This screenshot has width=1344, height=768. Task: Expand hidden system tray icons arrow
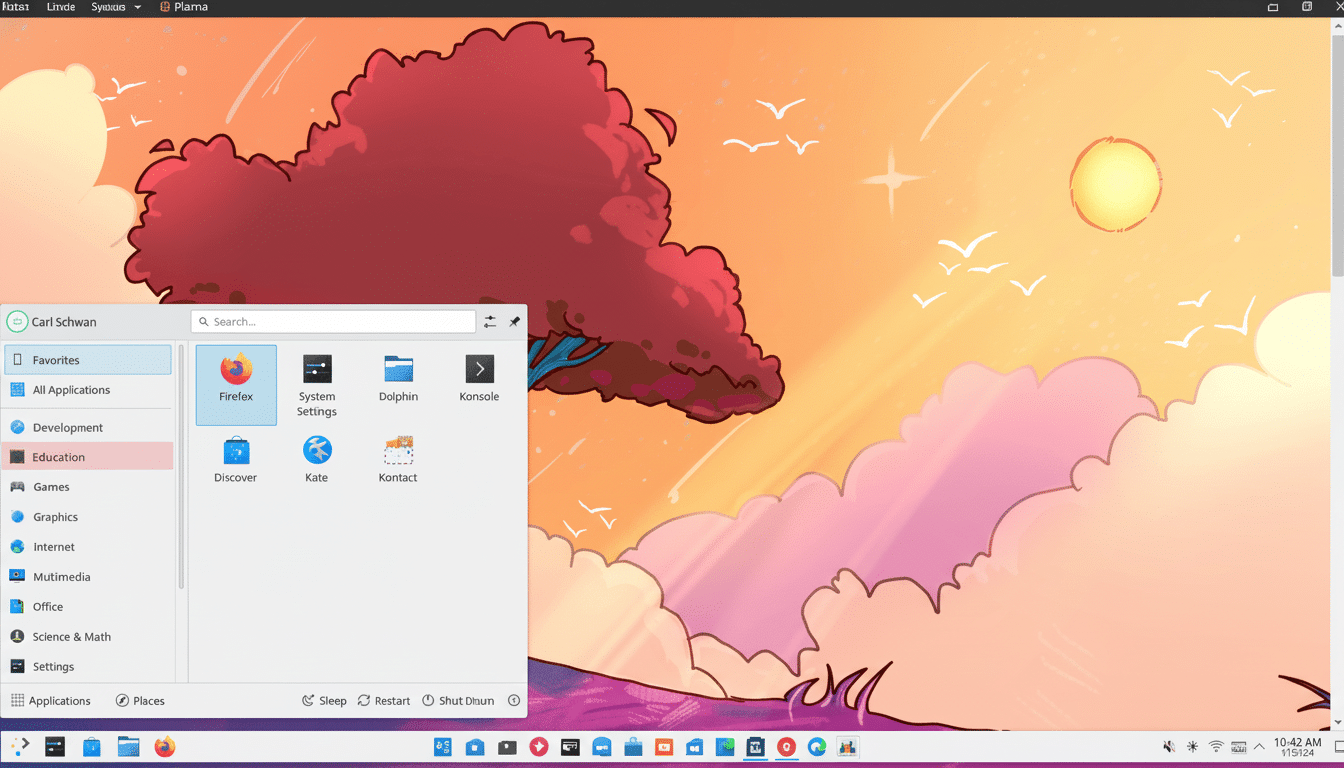(1258, 746)
